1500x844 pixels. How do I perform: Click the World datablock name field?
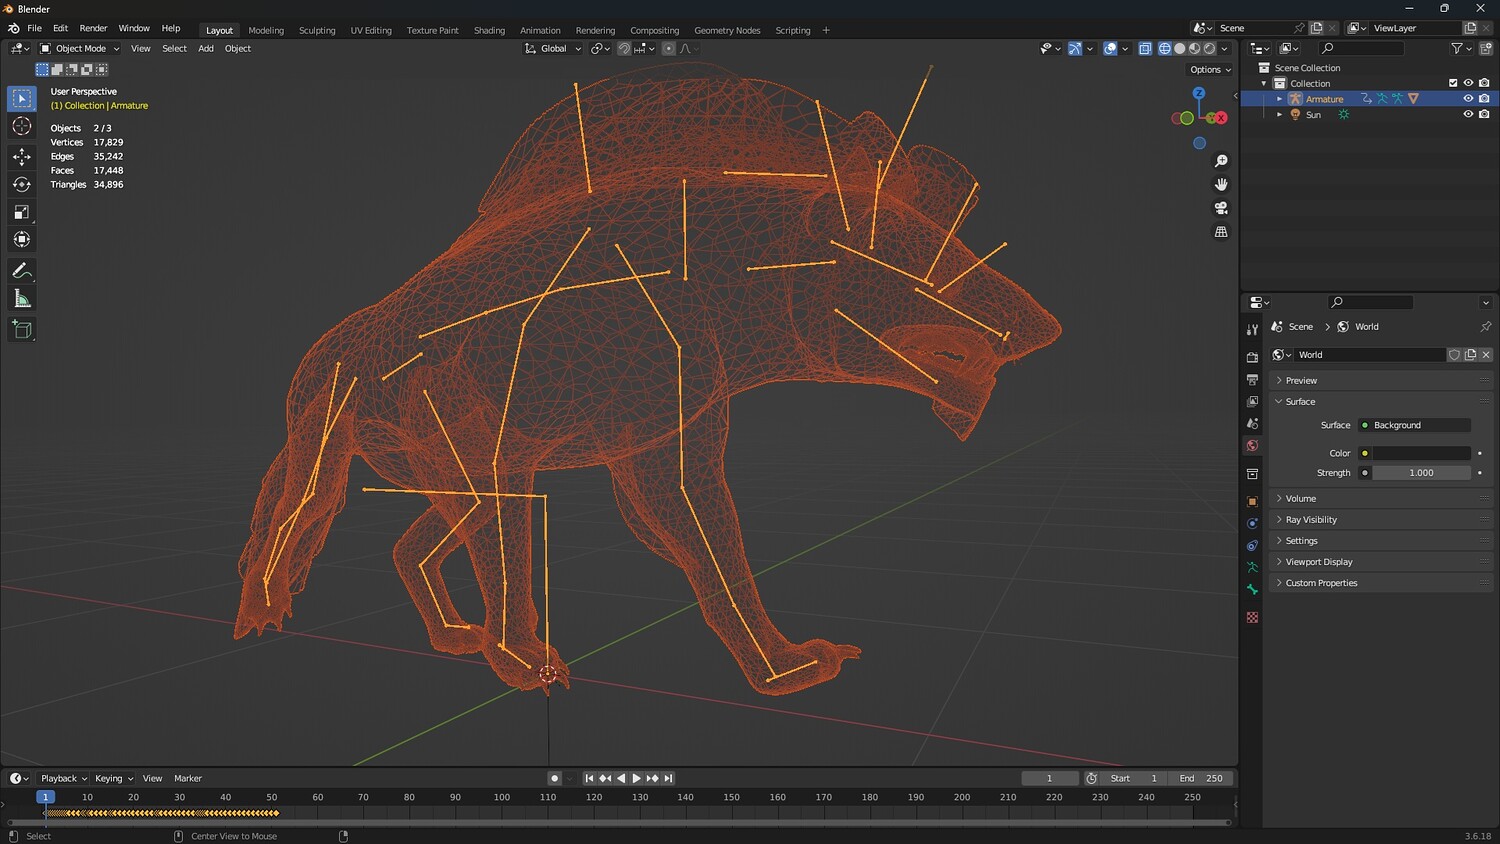click(1370, 355)
